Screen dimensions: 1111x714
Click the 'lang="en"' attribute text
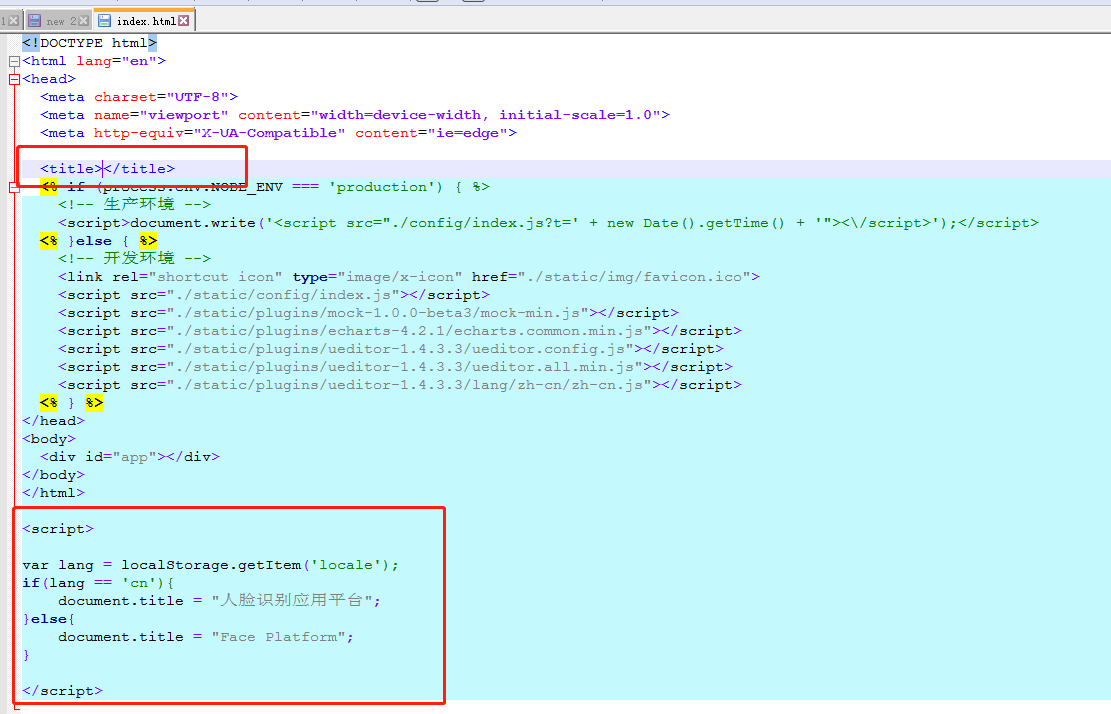pos(116,62)
